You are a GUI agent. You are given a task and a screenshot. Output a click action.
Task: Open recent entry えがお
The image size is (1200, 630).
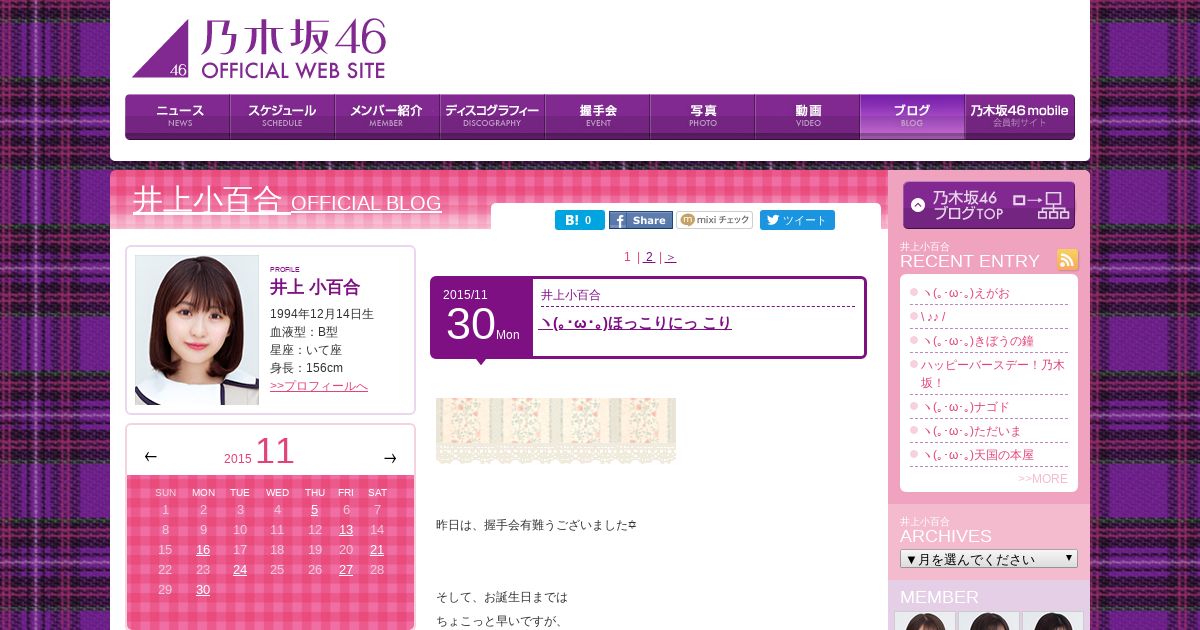pyautogui.click(x=966, y=293)
